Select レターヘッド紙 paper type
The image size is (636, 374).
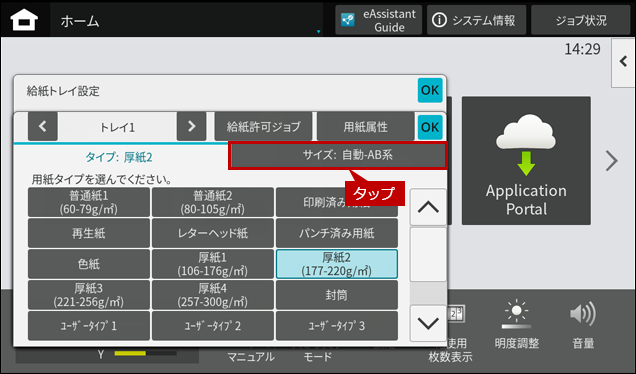pos(213,233)
